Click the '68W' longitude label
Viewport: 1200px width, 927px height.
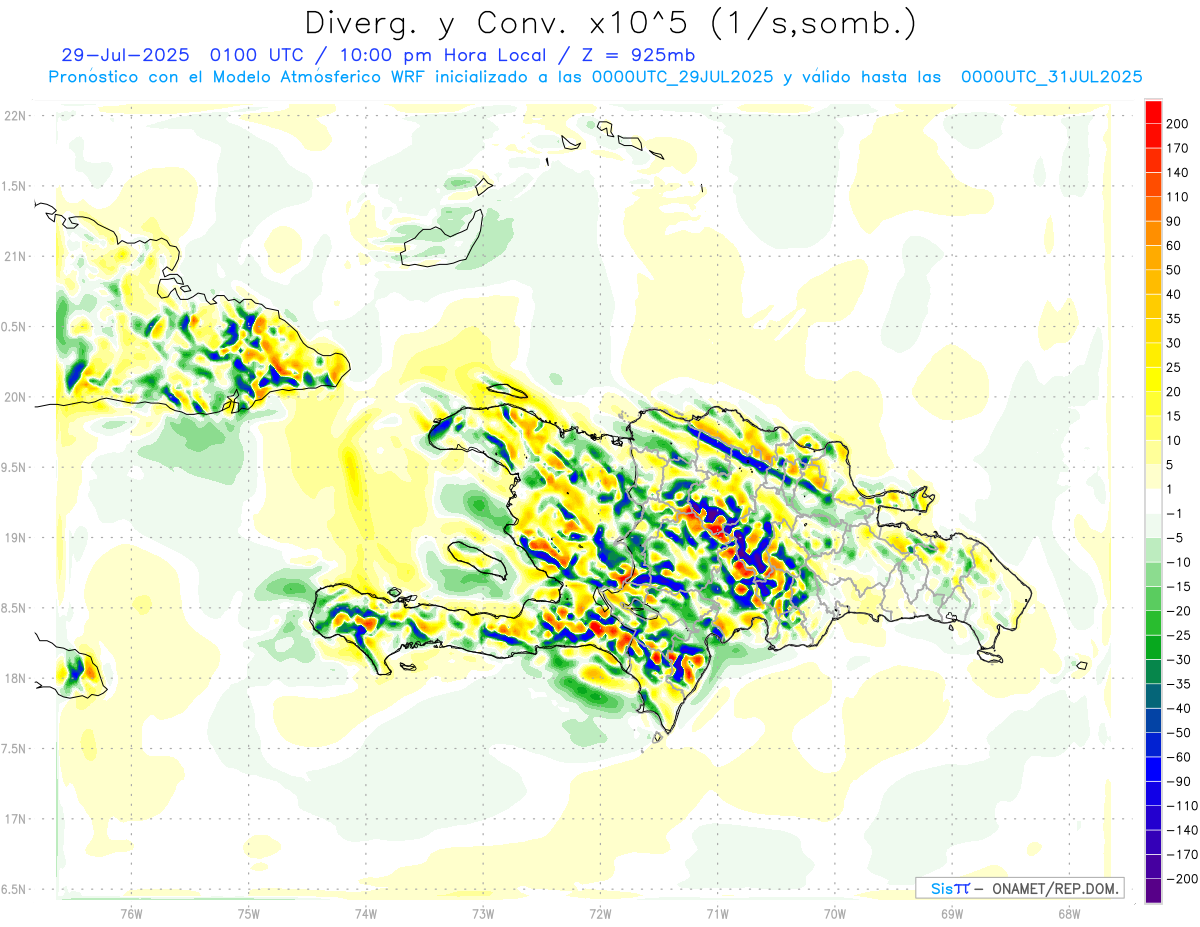(x=1069, y=913)
